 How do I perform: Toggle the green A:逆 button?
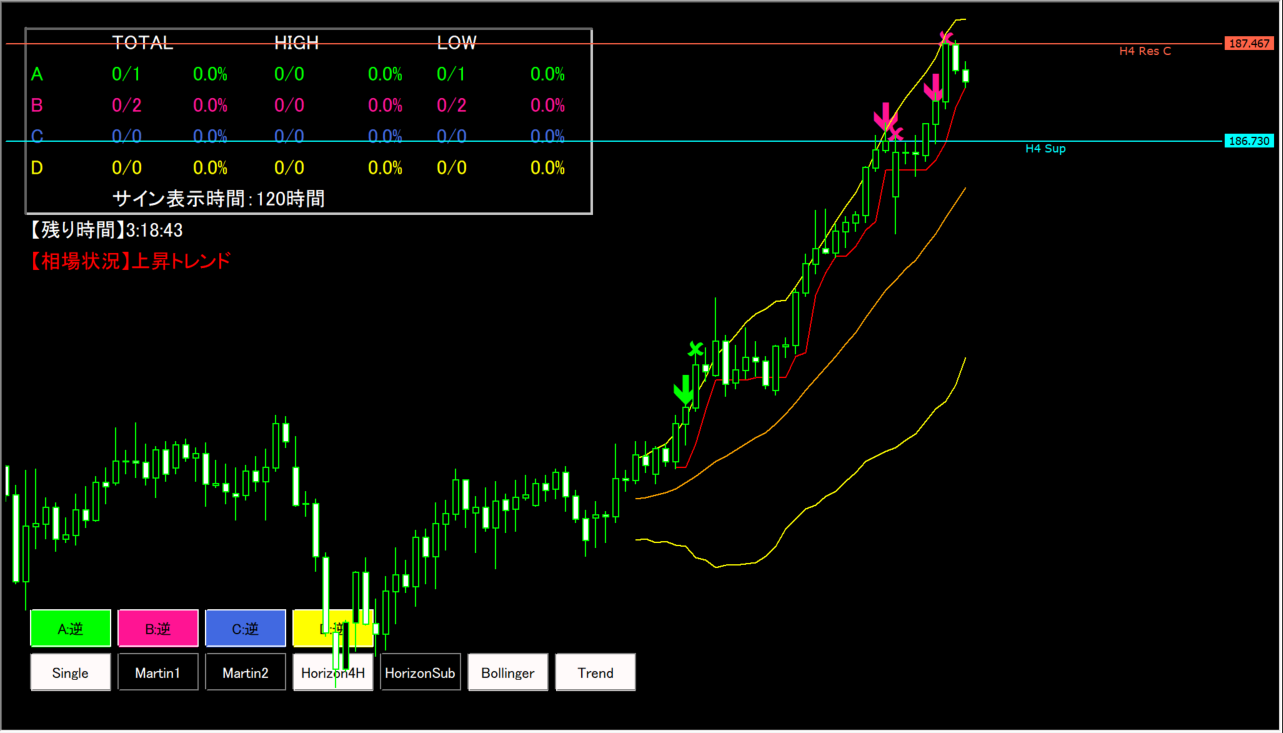coord(70,629)
